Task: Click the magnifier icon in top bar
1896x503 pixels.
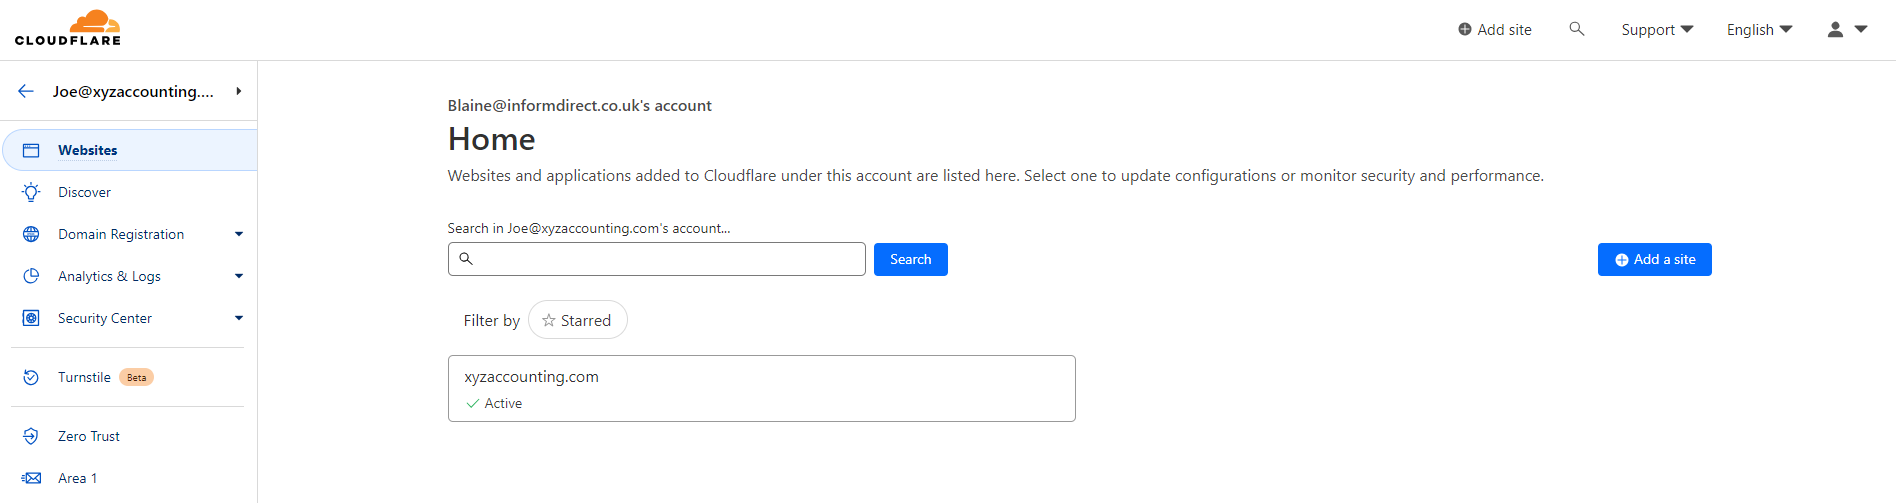Action: click(1577, 29)
